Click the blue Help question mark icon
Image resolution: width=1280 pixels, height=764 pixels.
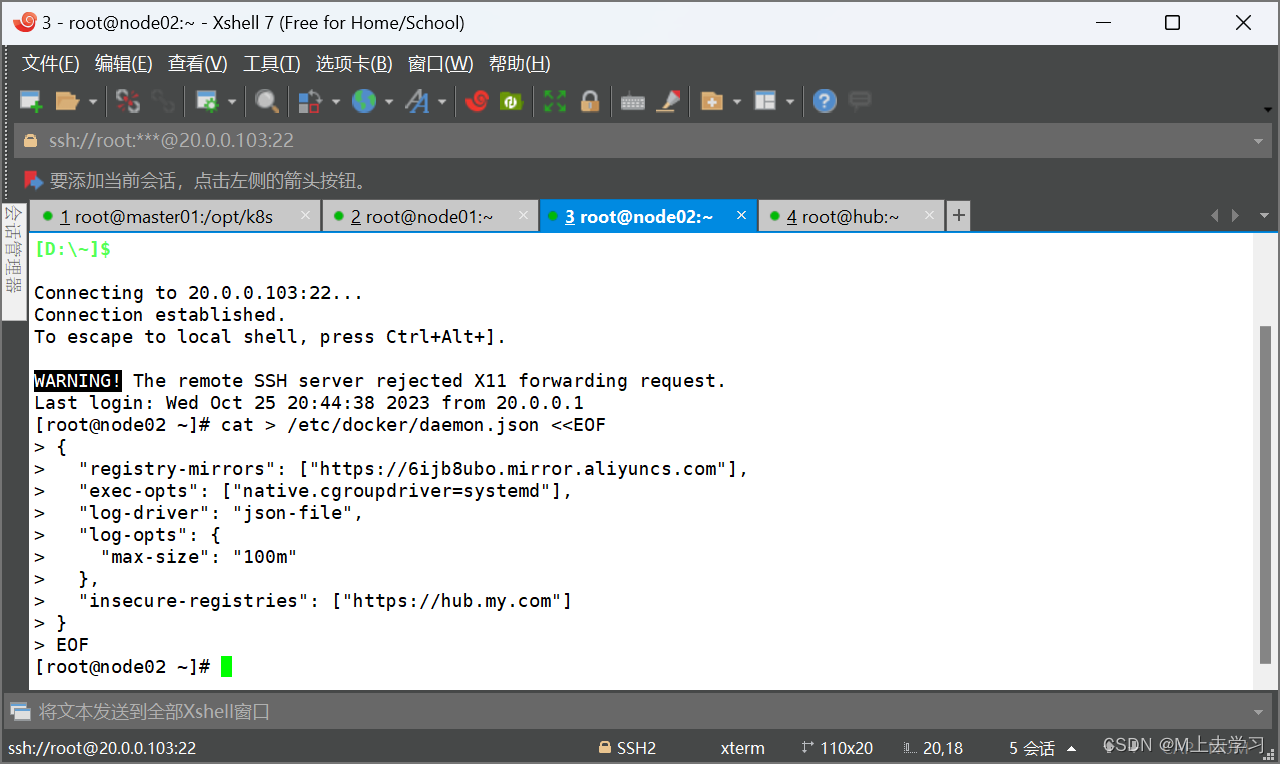point(824,101)
